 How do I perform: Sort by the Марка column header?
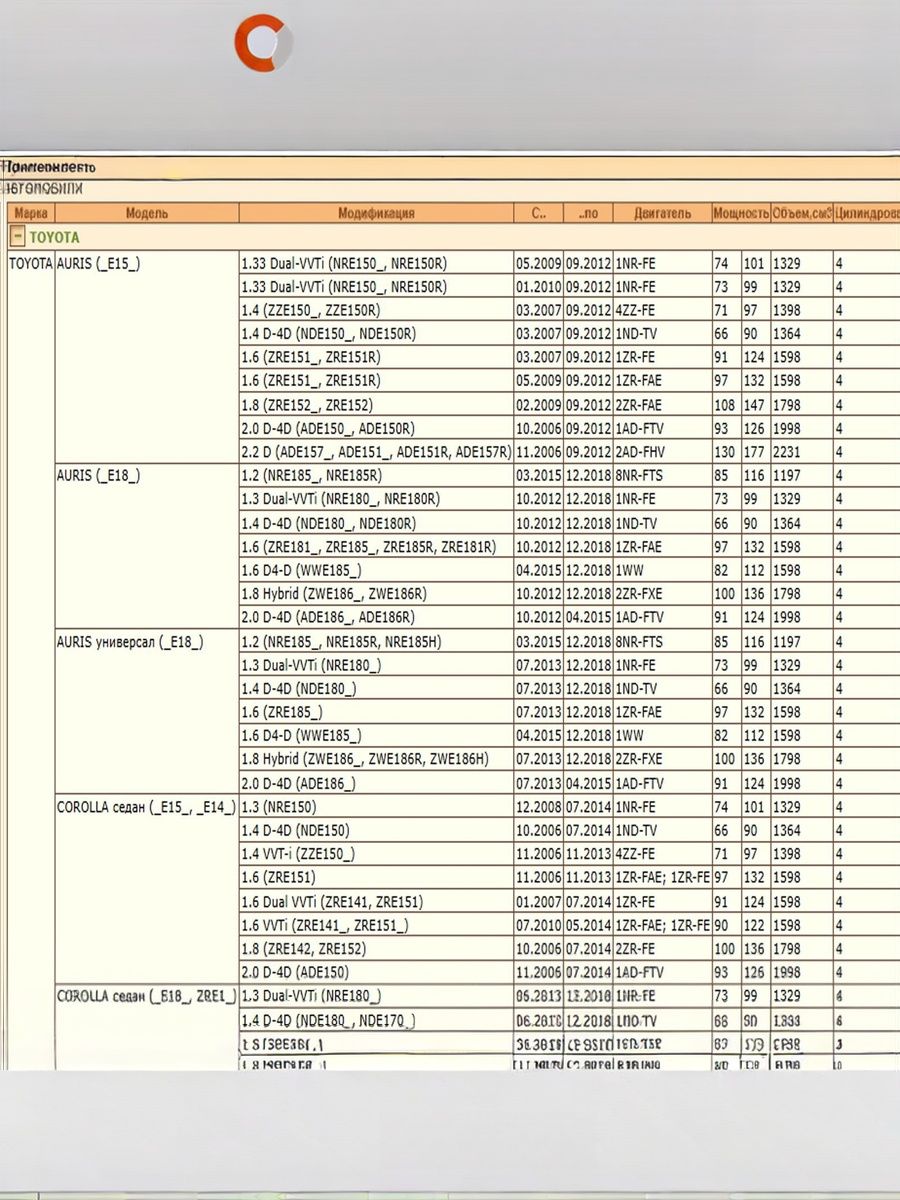[x=30, y=213]
